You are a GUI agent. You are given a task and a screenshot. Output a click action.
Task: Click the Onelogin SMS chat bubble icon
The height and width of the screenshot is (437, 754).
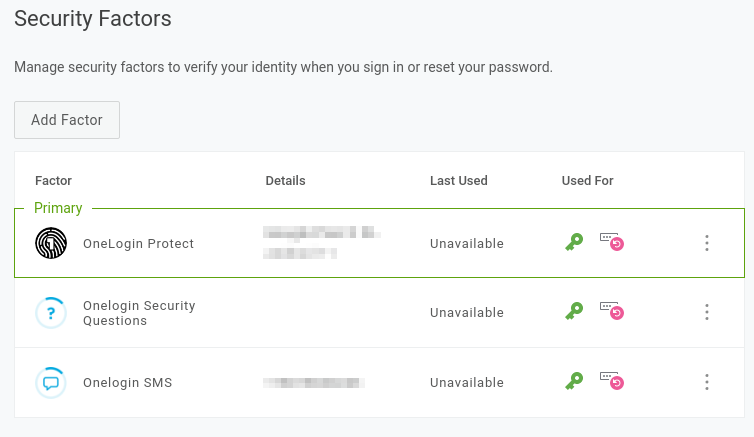coord(51,382)
